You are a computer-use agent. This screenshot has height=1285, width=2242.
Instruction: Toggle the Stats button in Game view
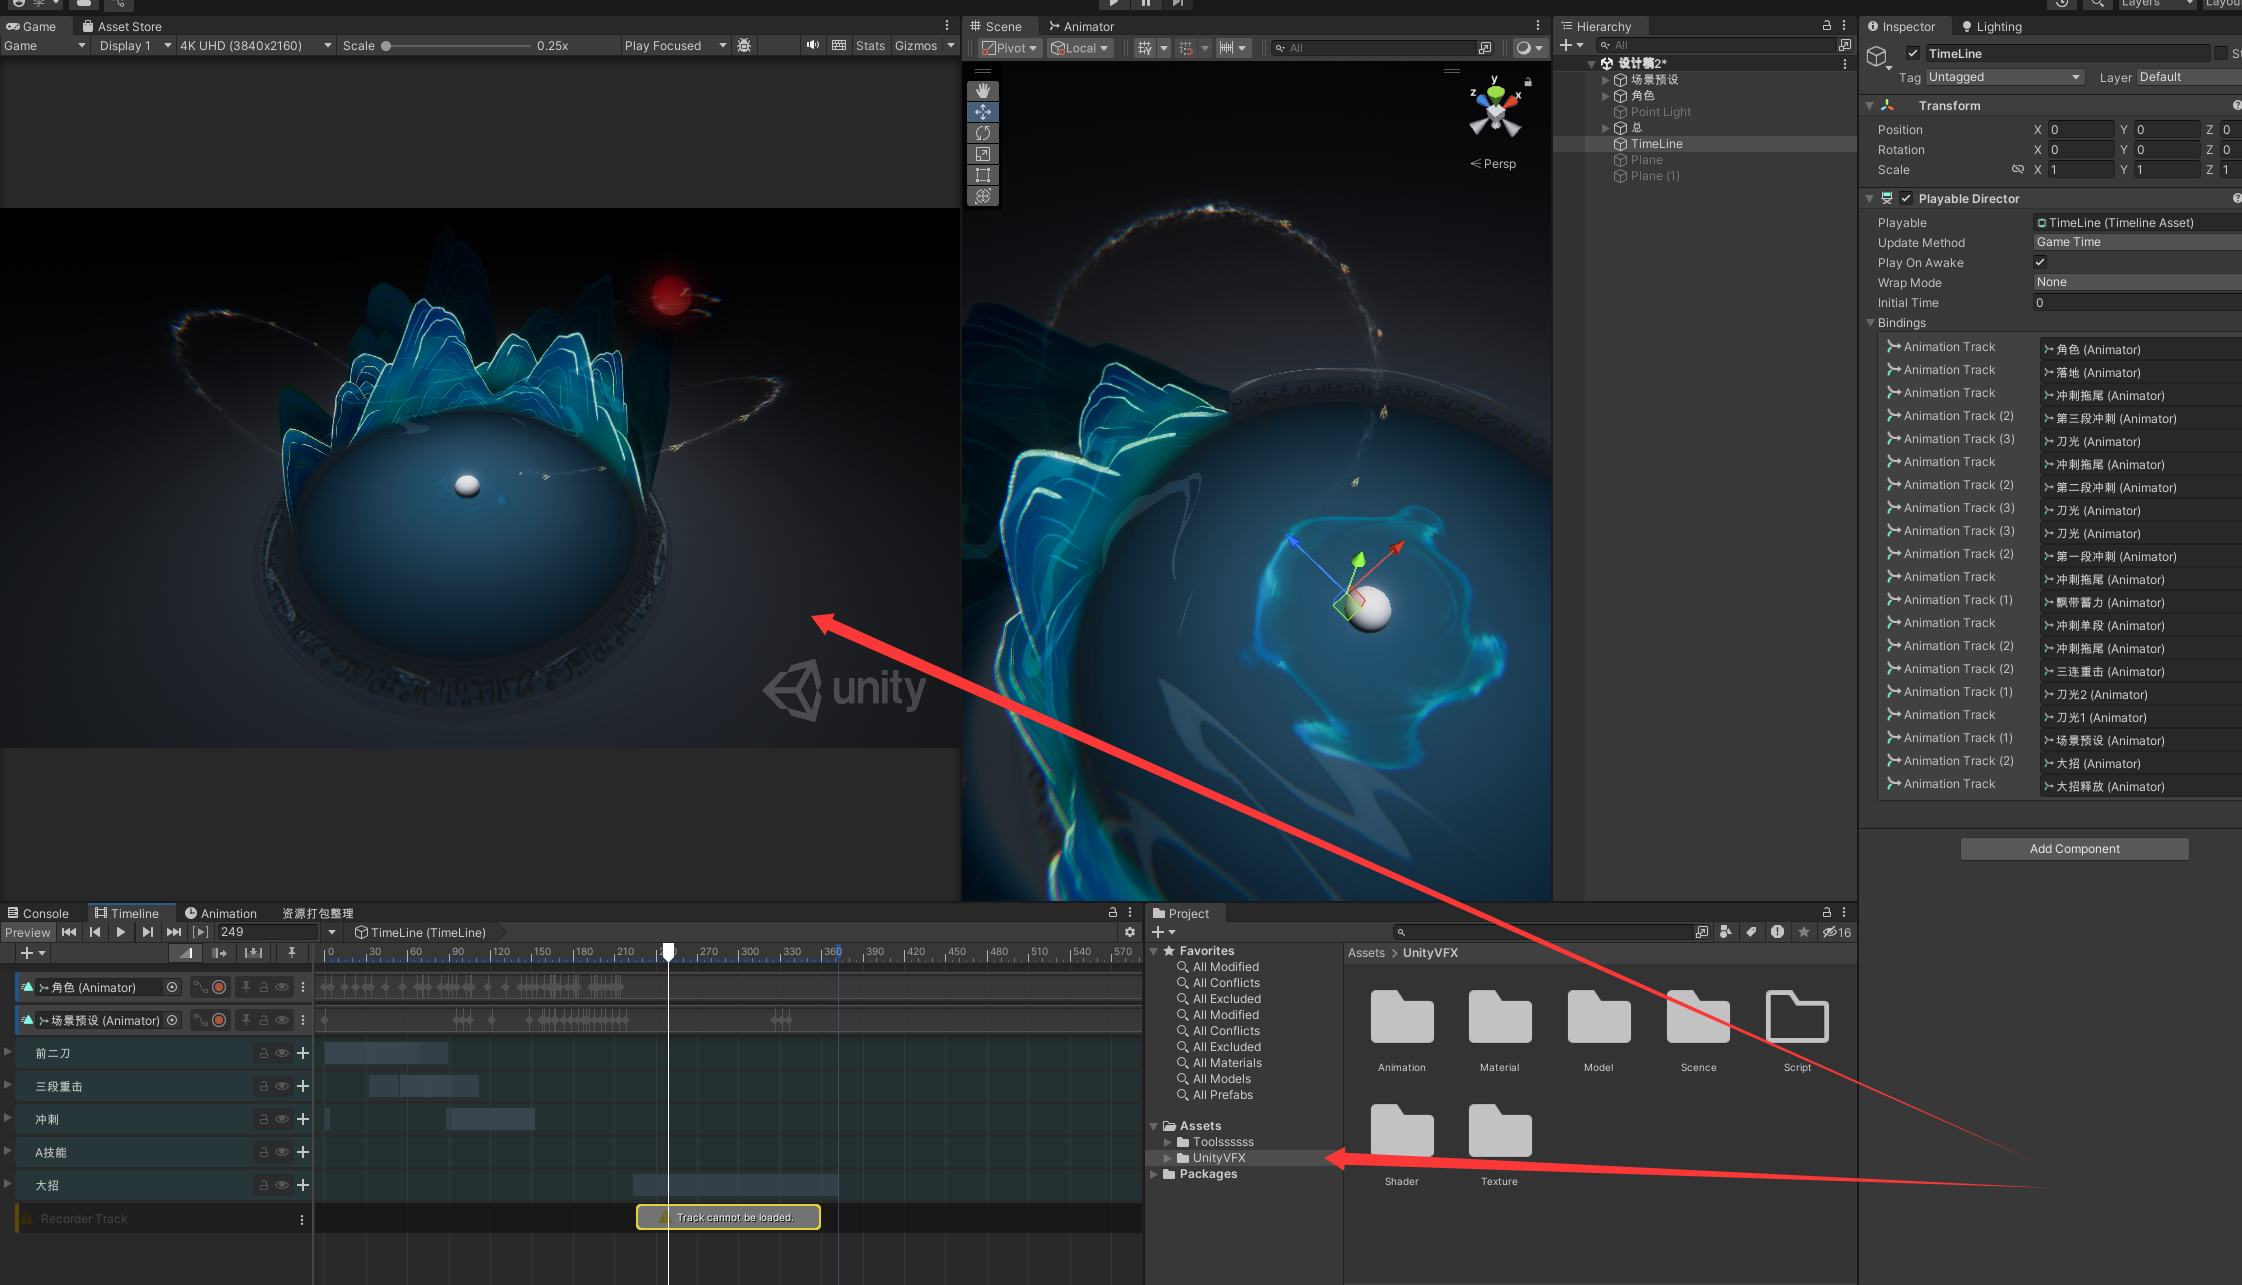870,46
